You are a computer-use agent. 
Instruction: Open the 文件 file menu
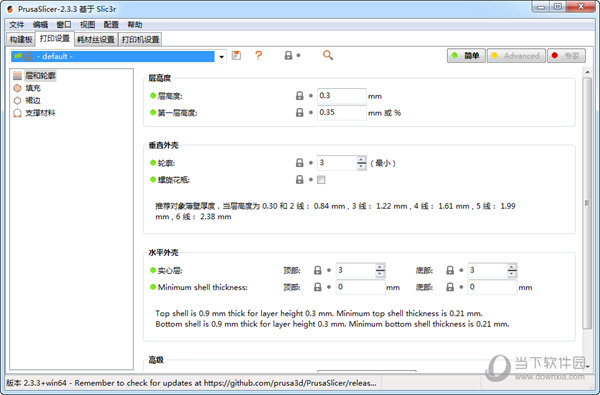pyautogui.click(x=16, y=24)
